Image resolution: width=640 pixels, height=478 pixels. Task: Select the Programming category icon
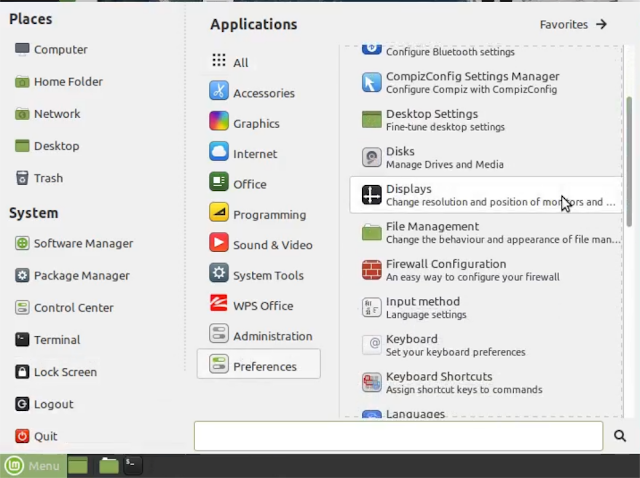click(x=219, y=212)
